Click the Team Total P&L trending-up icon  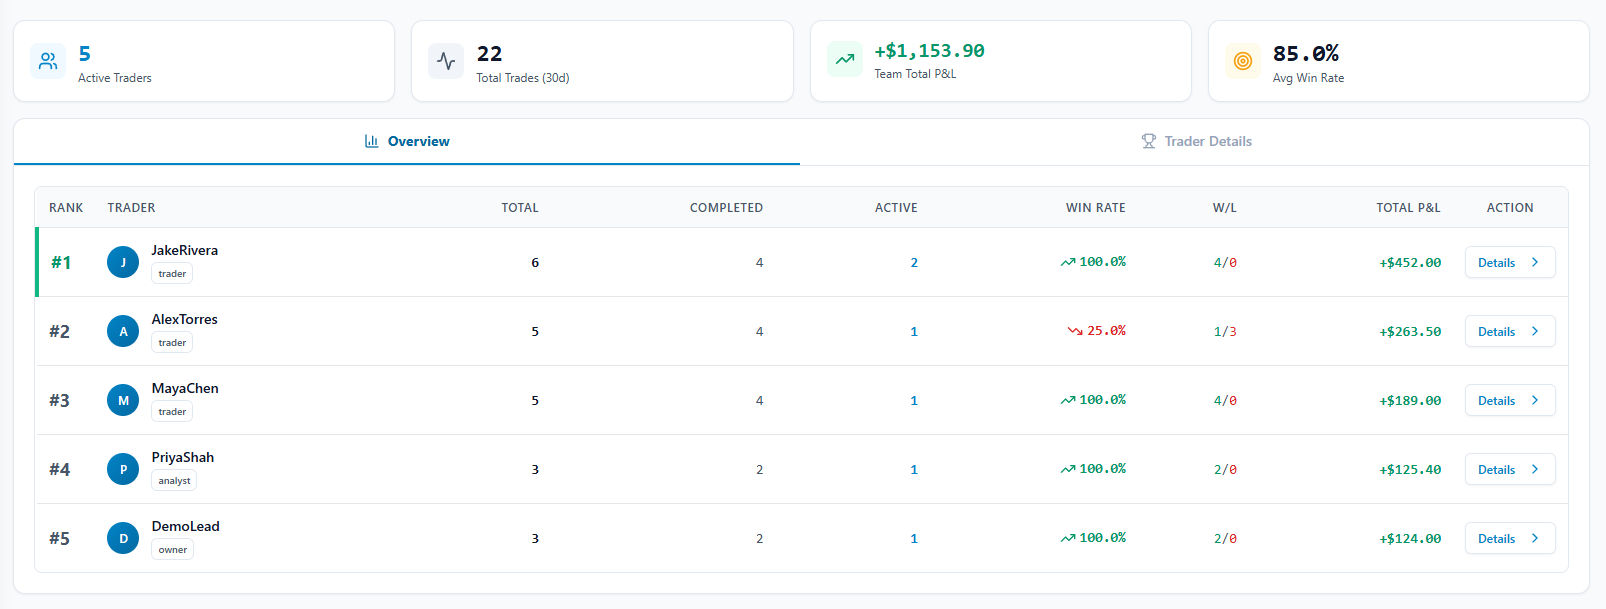click(845, 59)
